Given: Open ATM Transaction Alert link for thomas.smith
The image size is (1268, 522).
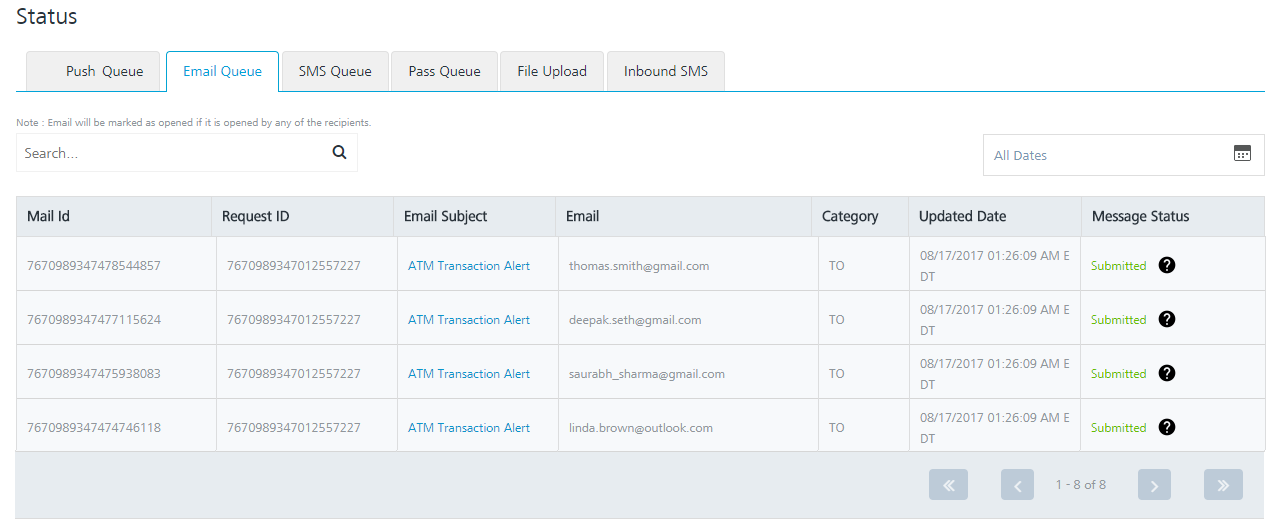Looking at the screenshot, I should pyautogui.click(x=469, y=266).
